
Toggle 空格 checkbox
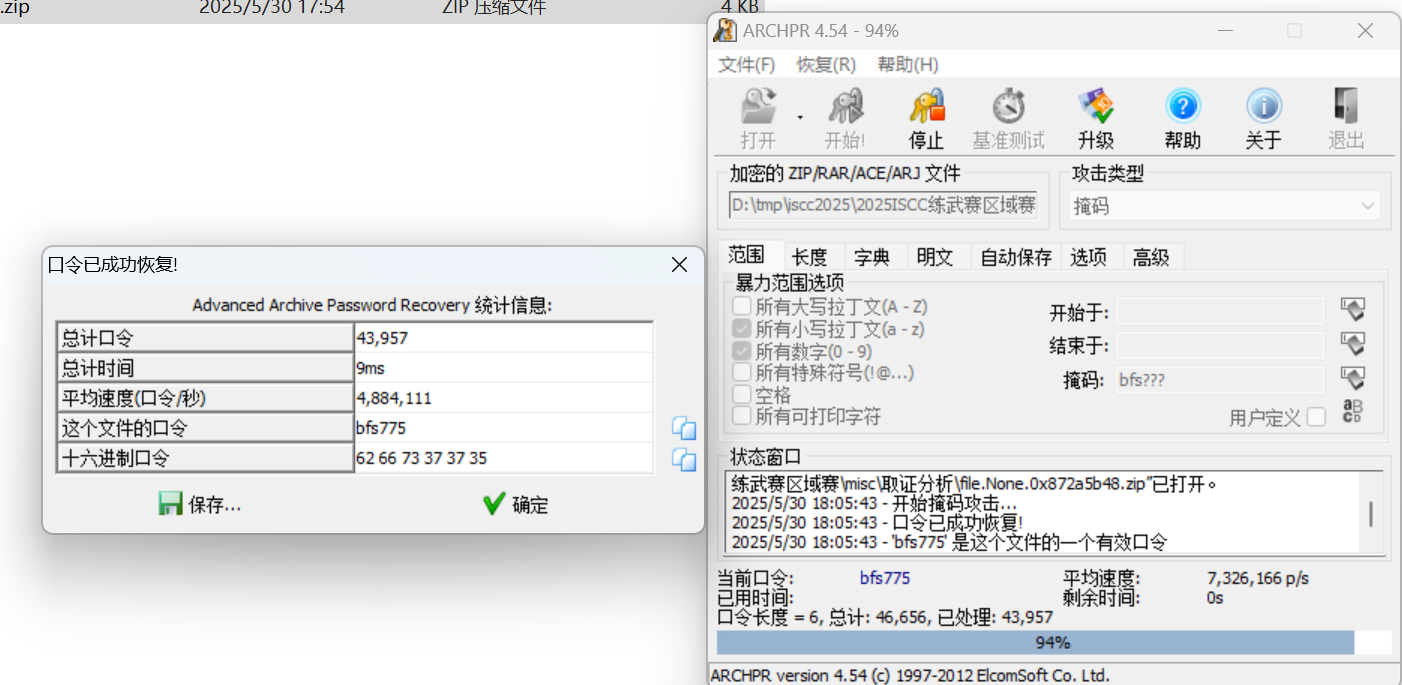pos(741,395)
